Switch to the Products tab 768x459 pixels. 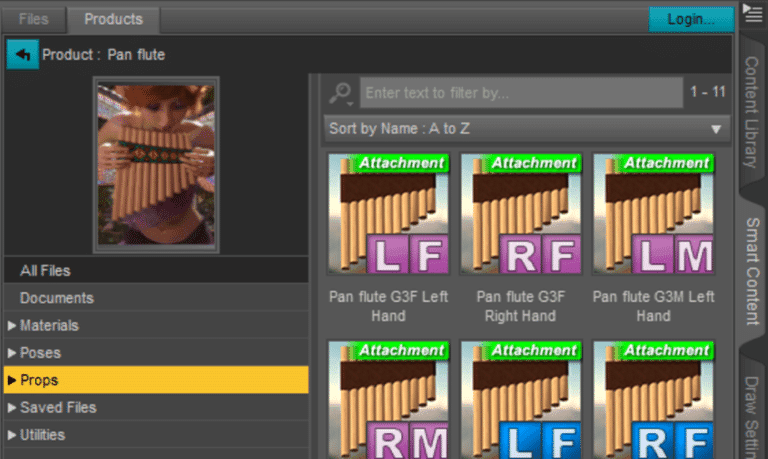(113, 18)
